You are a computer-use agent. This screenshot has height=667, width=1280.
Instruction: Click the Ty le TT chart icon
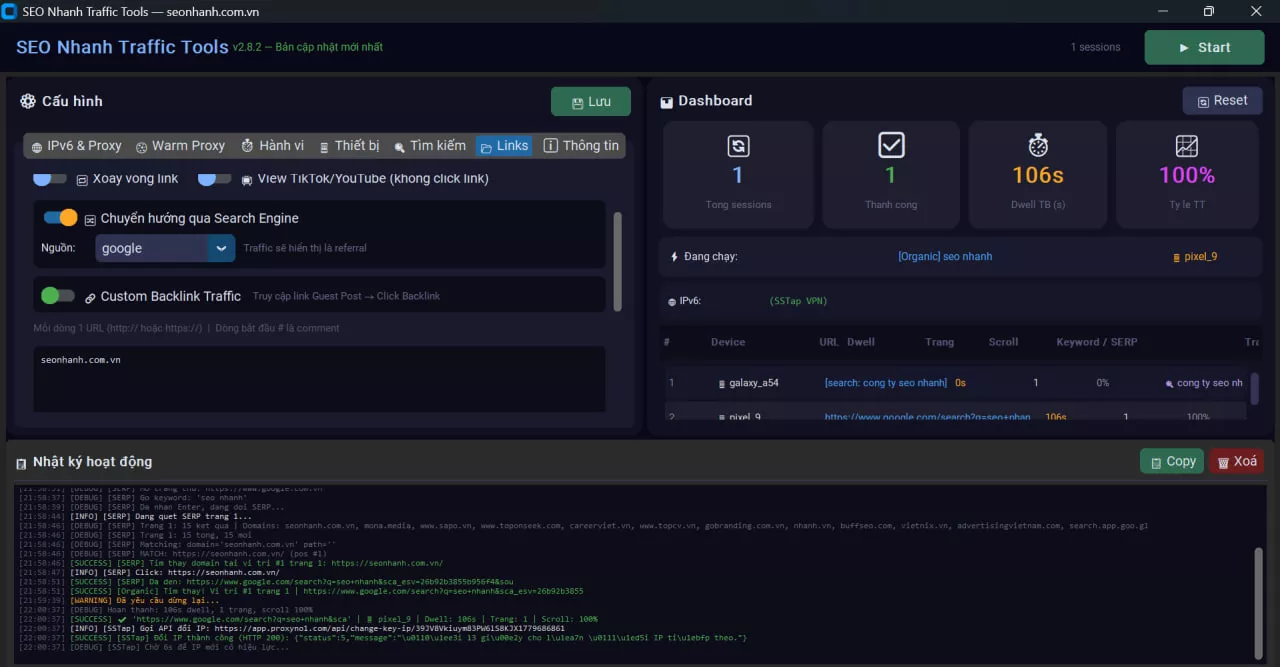click(1187, 146)
